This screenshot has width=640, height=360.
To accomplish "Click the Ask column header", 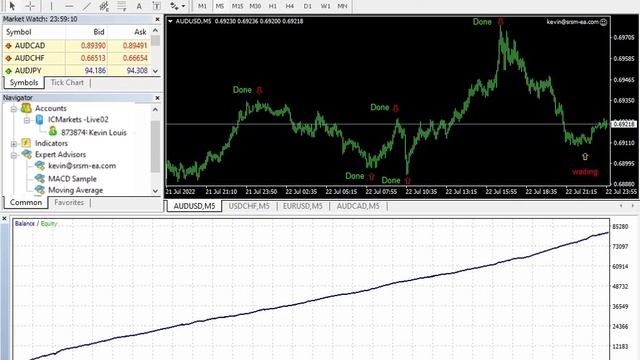I will [x=140, y=32].
